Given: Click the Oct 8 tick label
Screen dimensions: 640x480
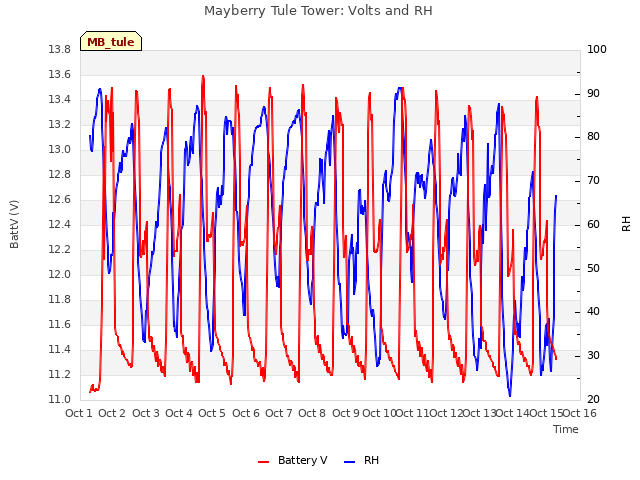Looking at the screenshot, I should point(312,413).
